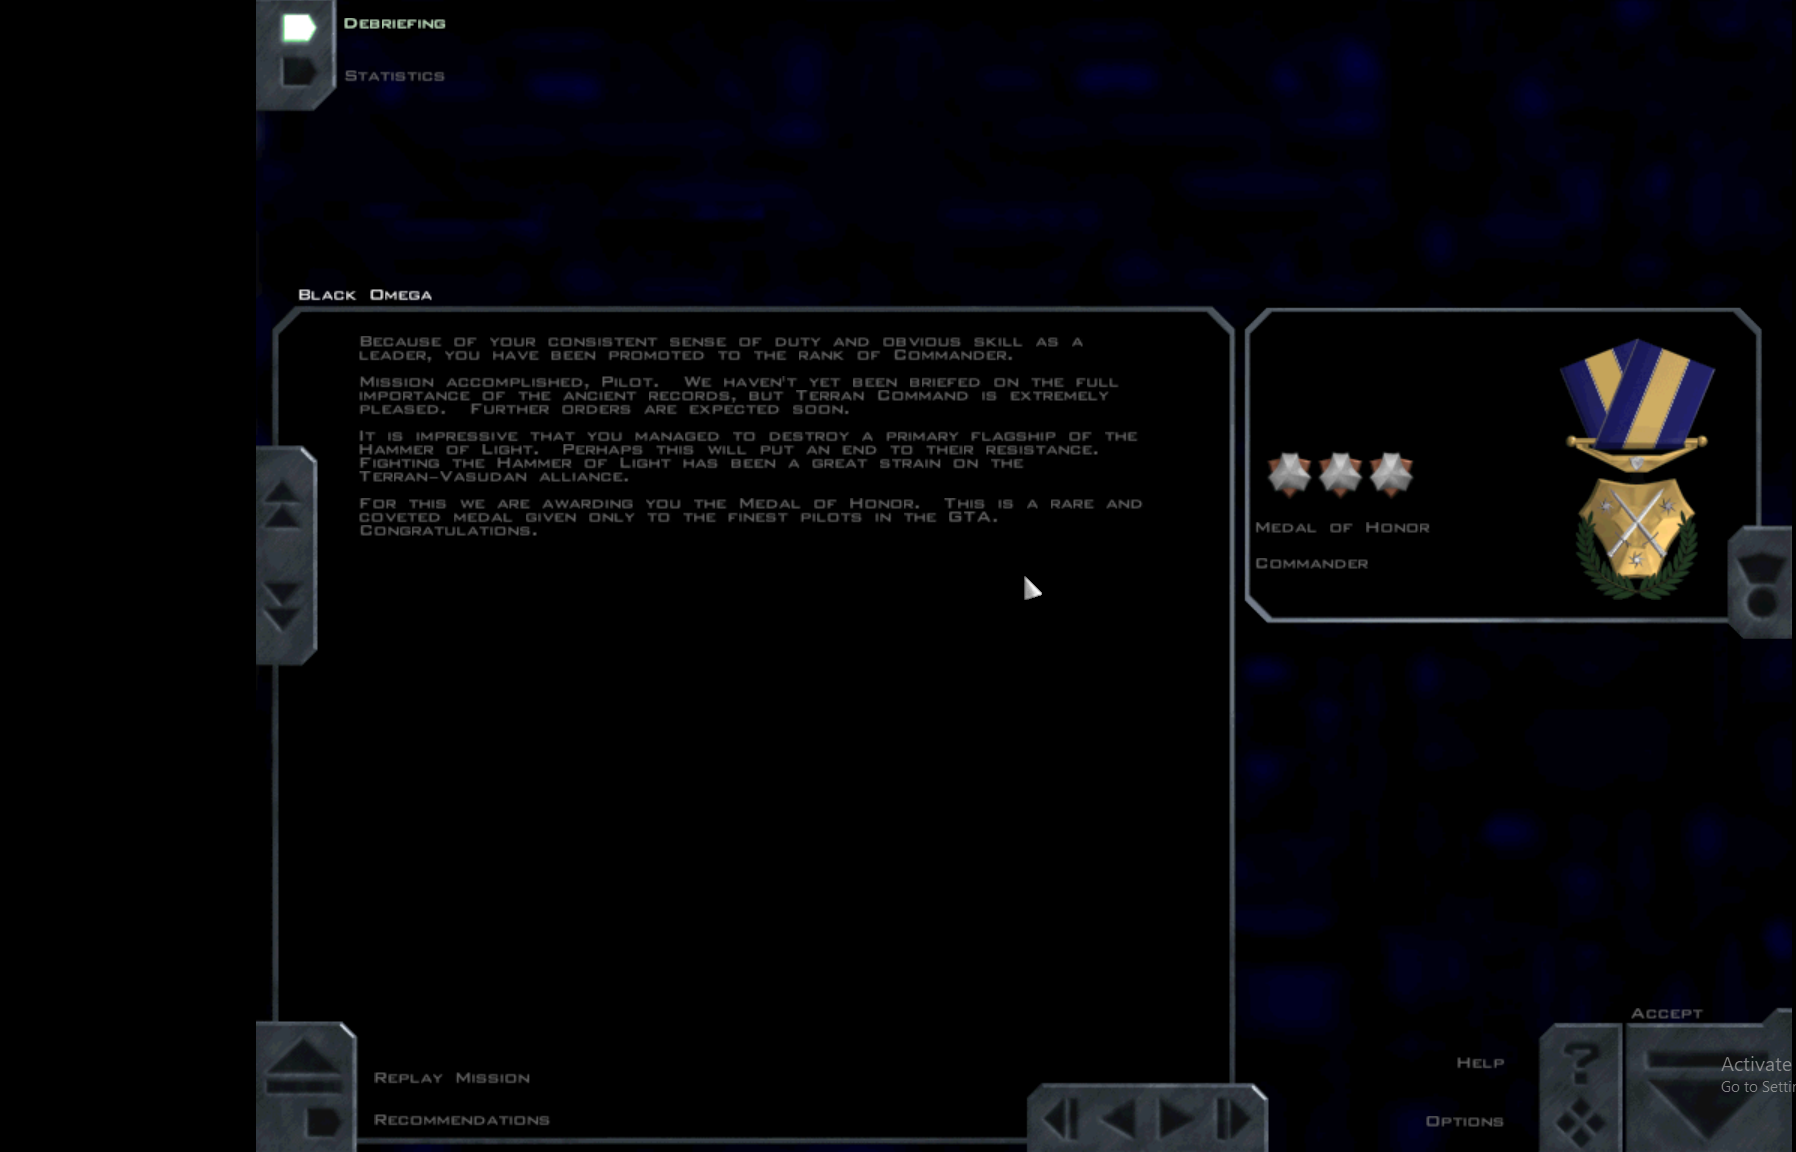Viewport: 1796px width, 1152px height.
Task: Click the "Recommendations" text label
Action: click(x=462, y=1120)
